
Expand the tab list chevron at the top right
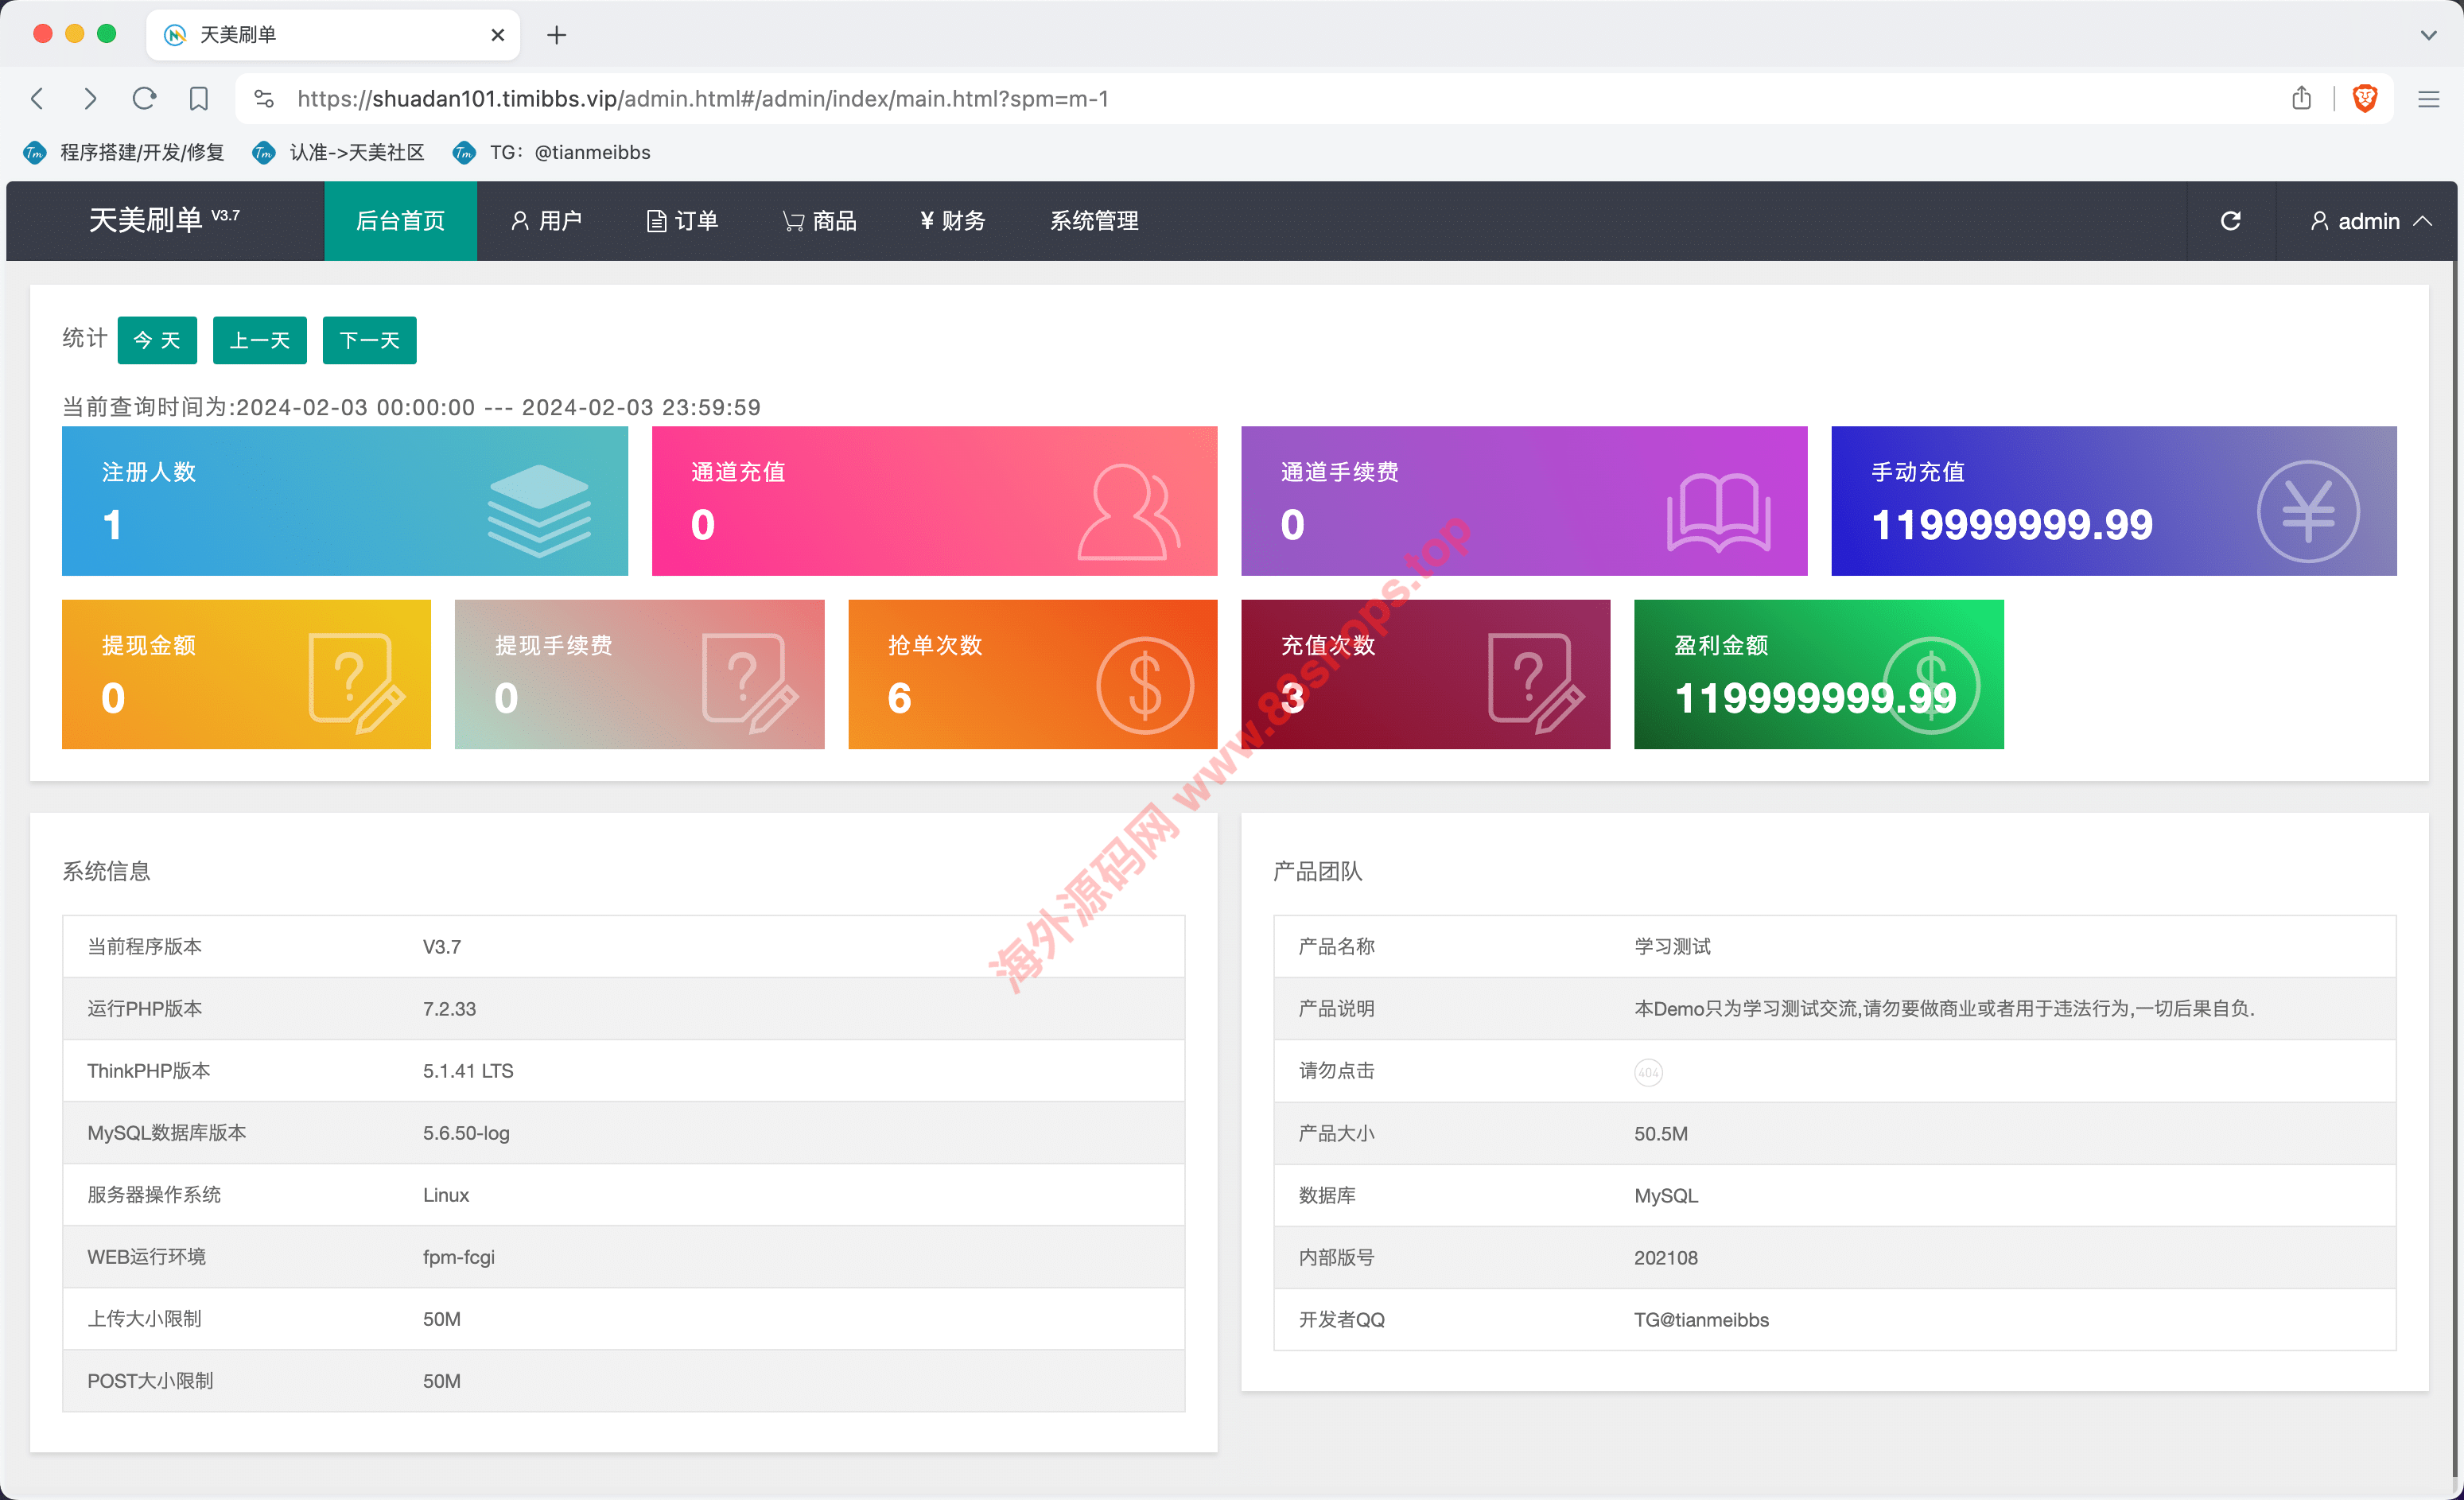click(x=2428, y=35)
